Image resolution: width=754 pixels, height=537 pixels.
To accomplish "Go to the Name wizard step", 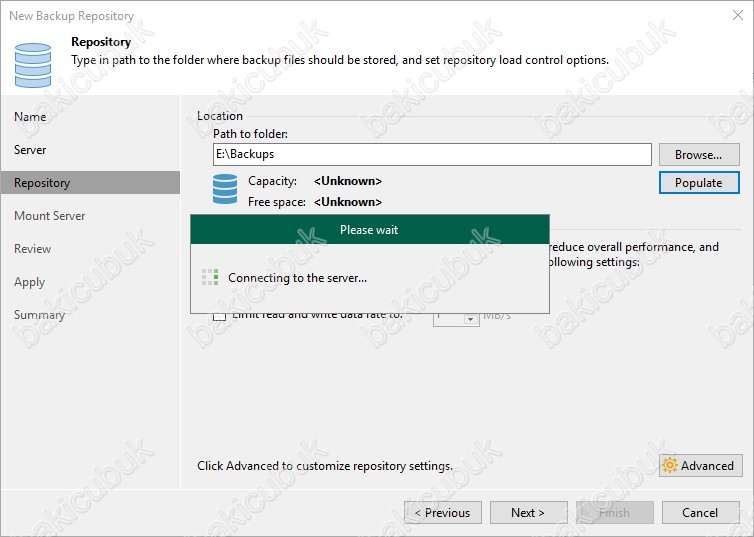I will click(x=30, y=117).
